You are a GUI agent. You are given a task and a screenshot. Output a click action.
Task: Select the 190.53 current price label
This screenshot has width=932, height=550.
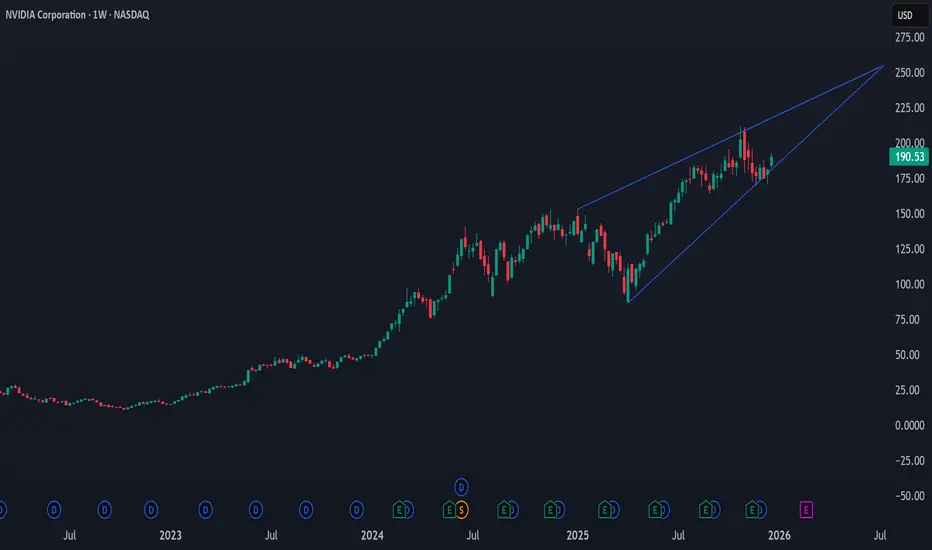click(x=909, y=157)
